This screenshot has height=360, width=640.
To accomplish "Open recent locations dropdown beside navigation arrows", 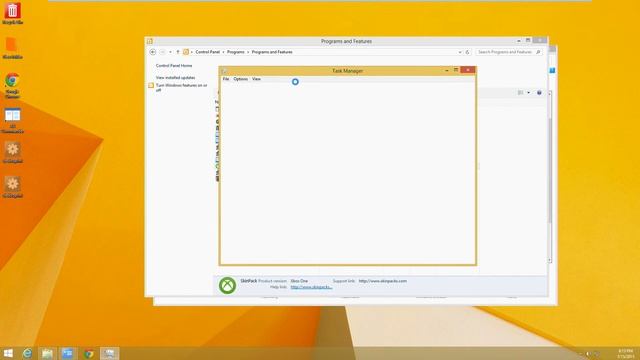I will pyautogui.click(x=170, y=52).
